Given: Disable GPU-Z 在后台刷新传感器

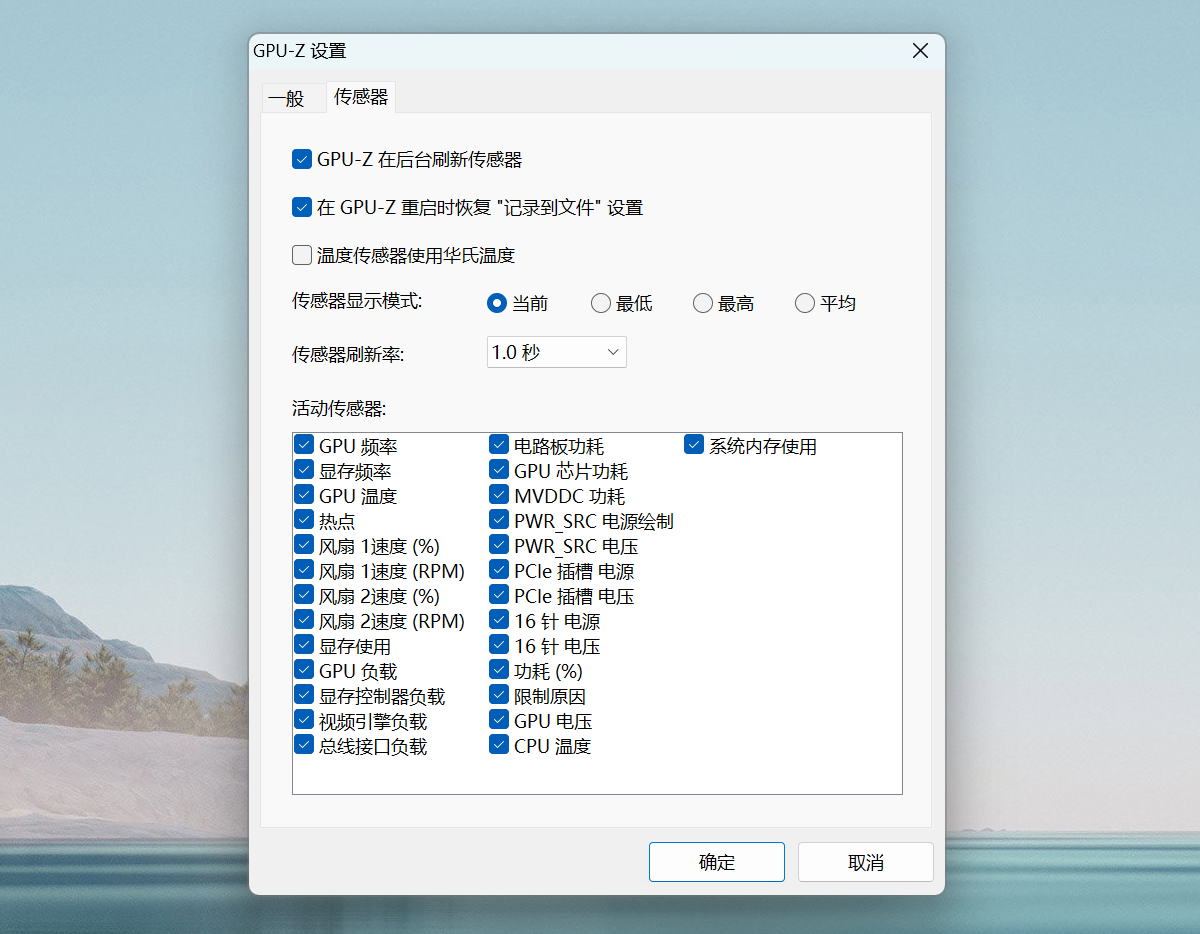Looking at the screenshot, I should click(301, 158).
